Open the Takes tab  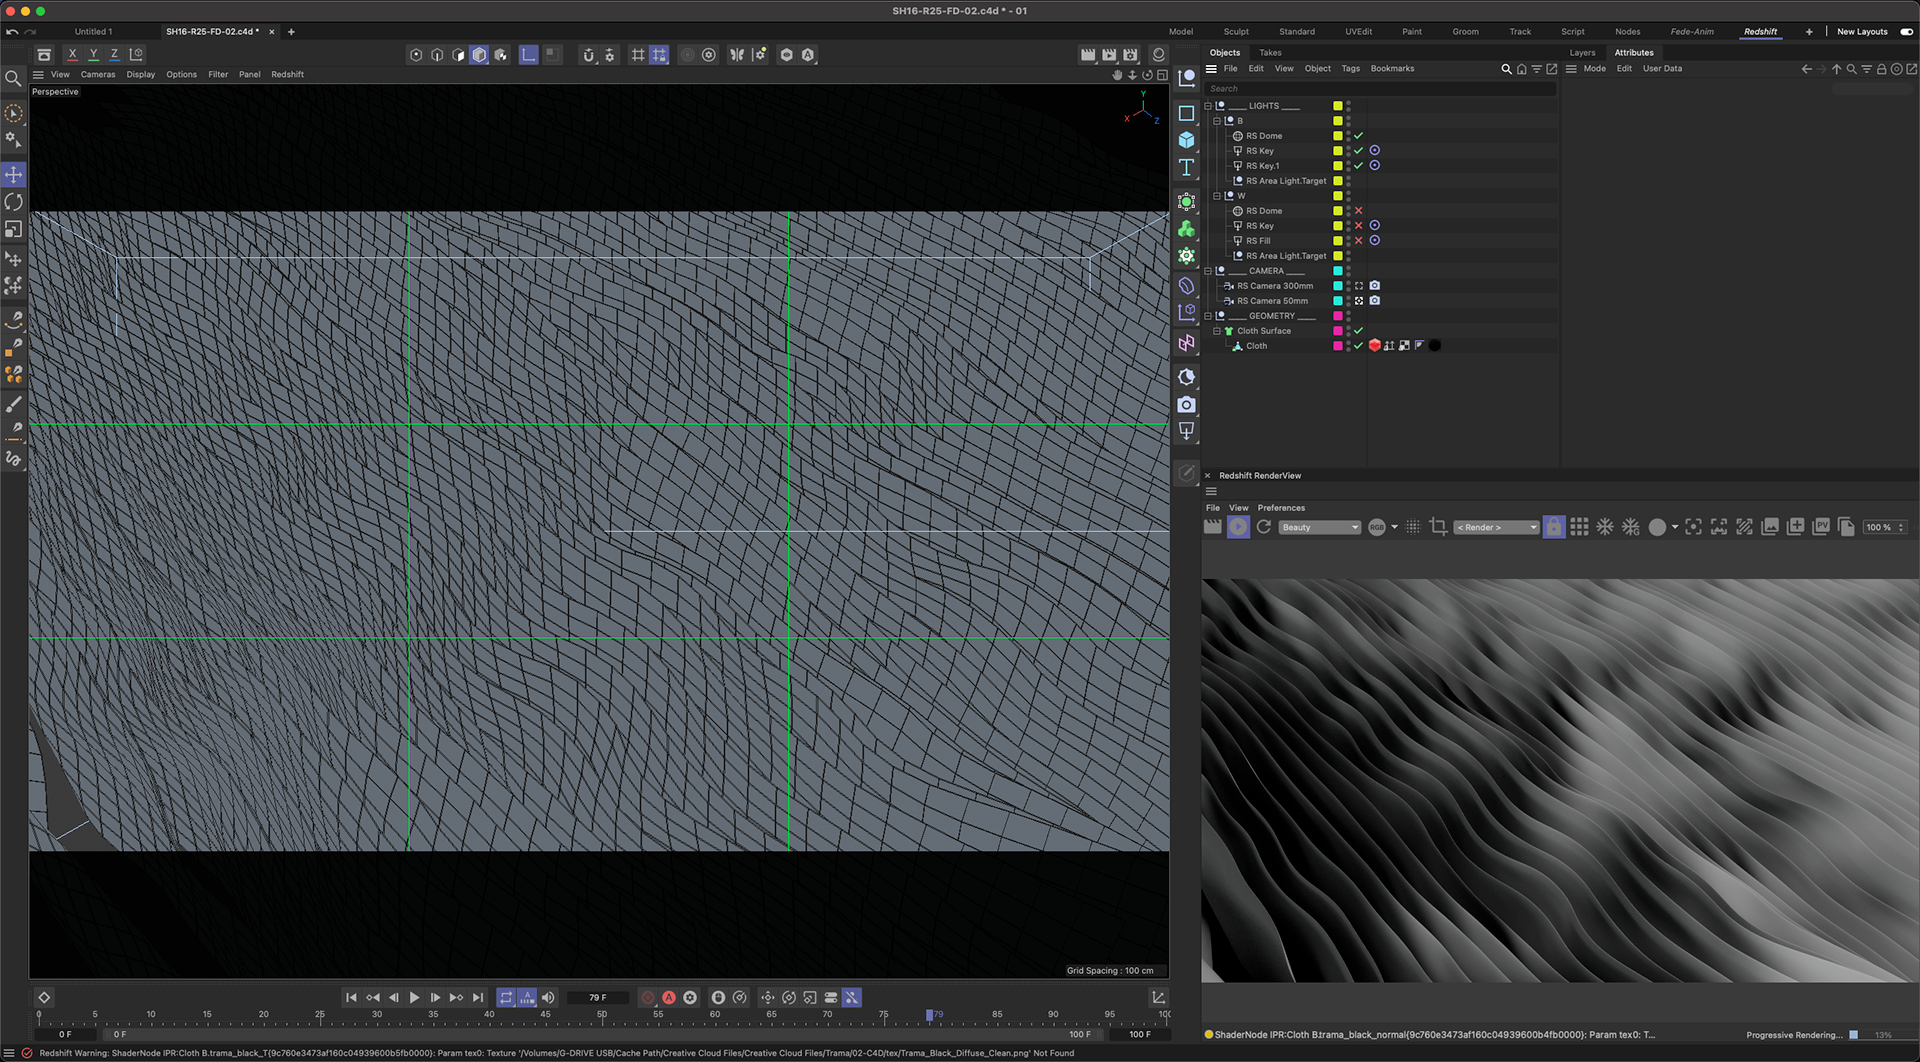1270,53
